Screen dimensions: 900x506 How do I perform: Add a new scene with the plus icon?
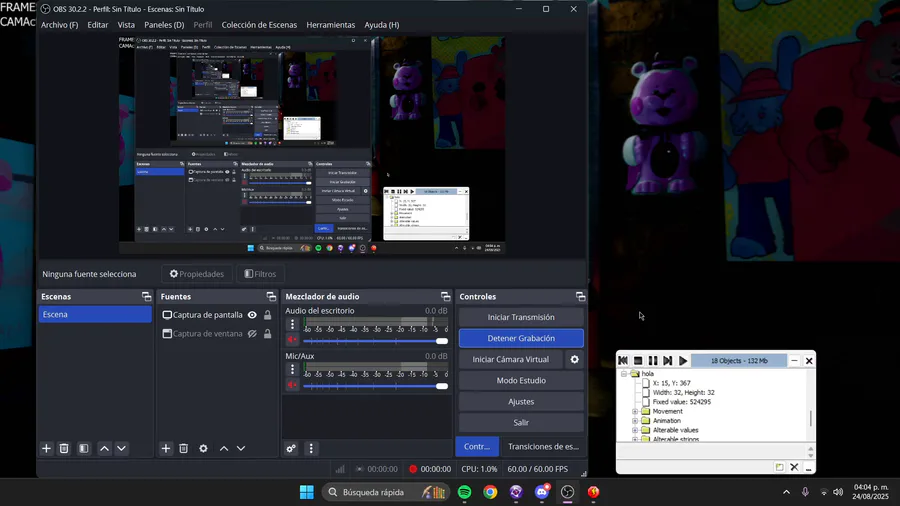[x=46, y=449]
